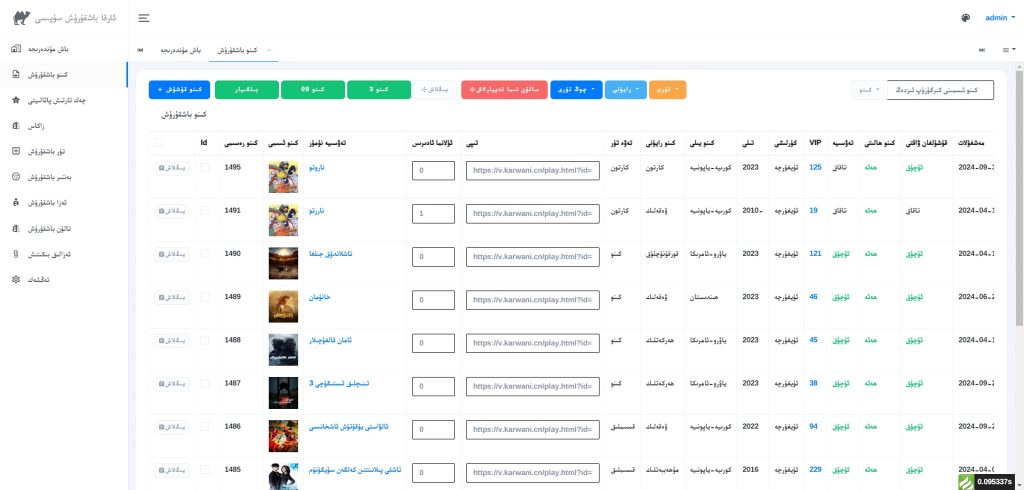Tick the select-all checkbox in table header
The image size is (1024, 490).
tap(159, 143)
